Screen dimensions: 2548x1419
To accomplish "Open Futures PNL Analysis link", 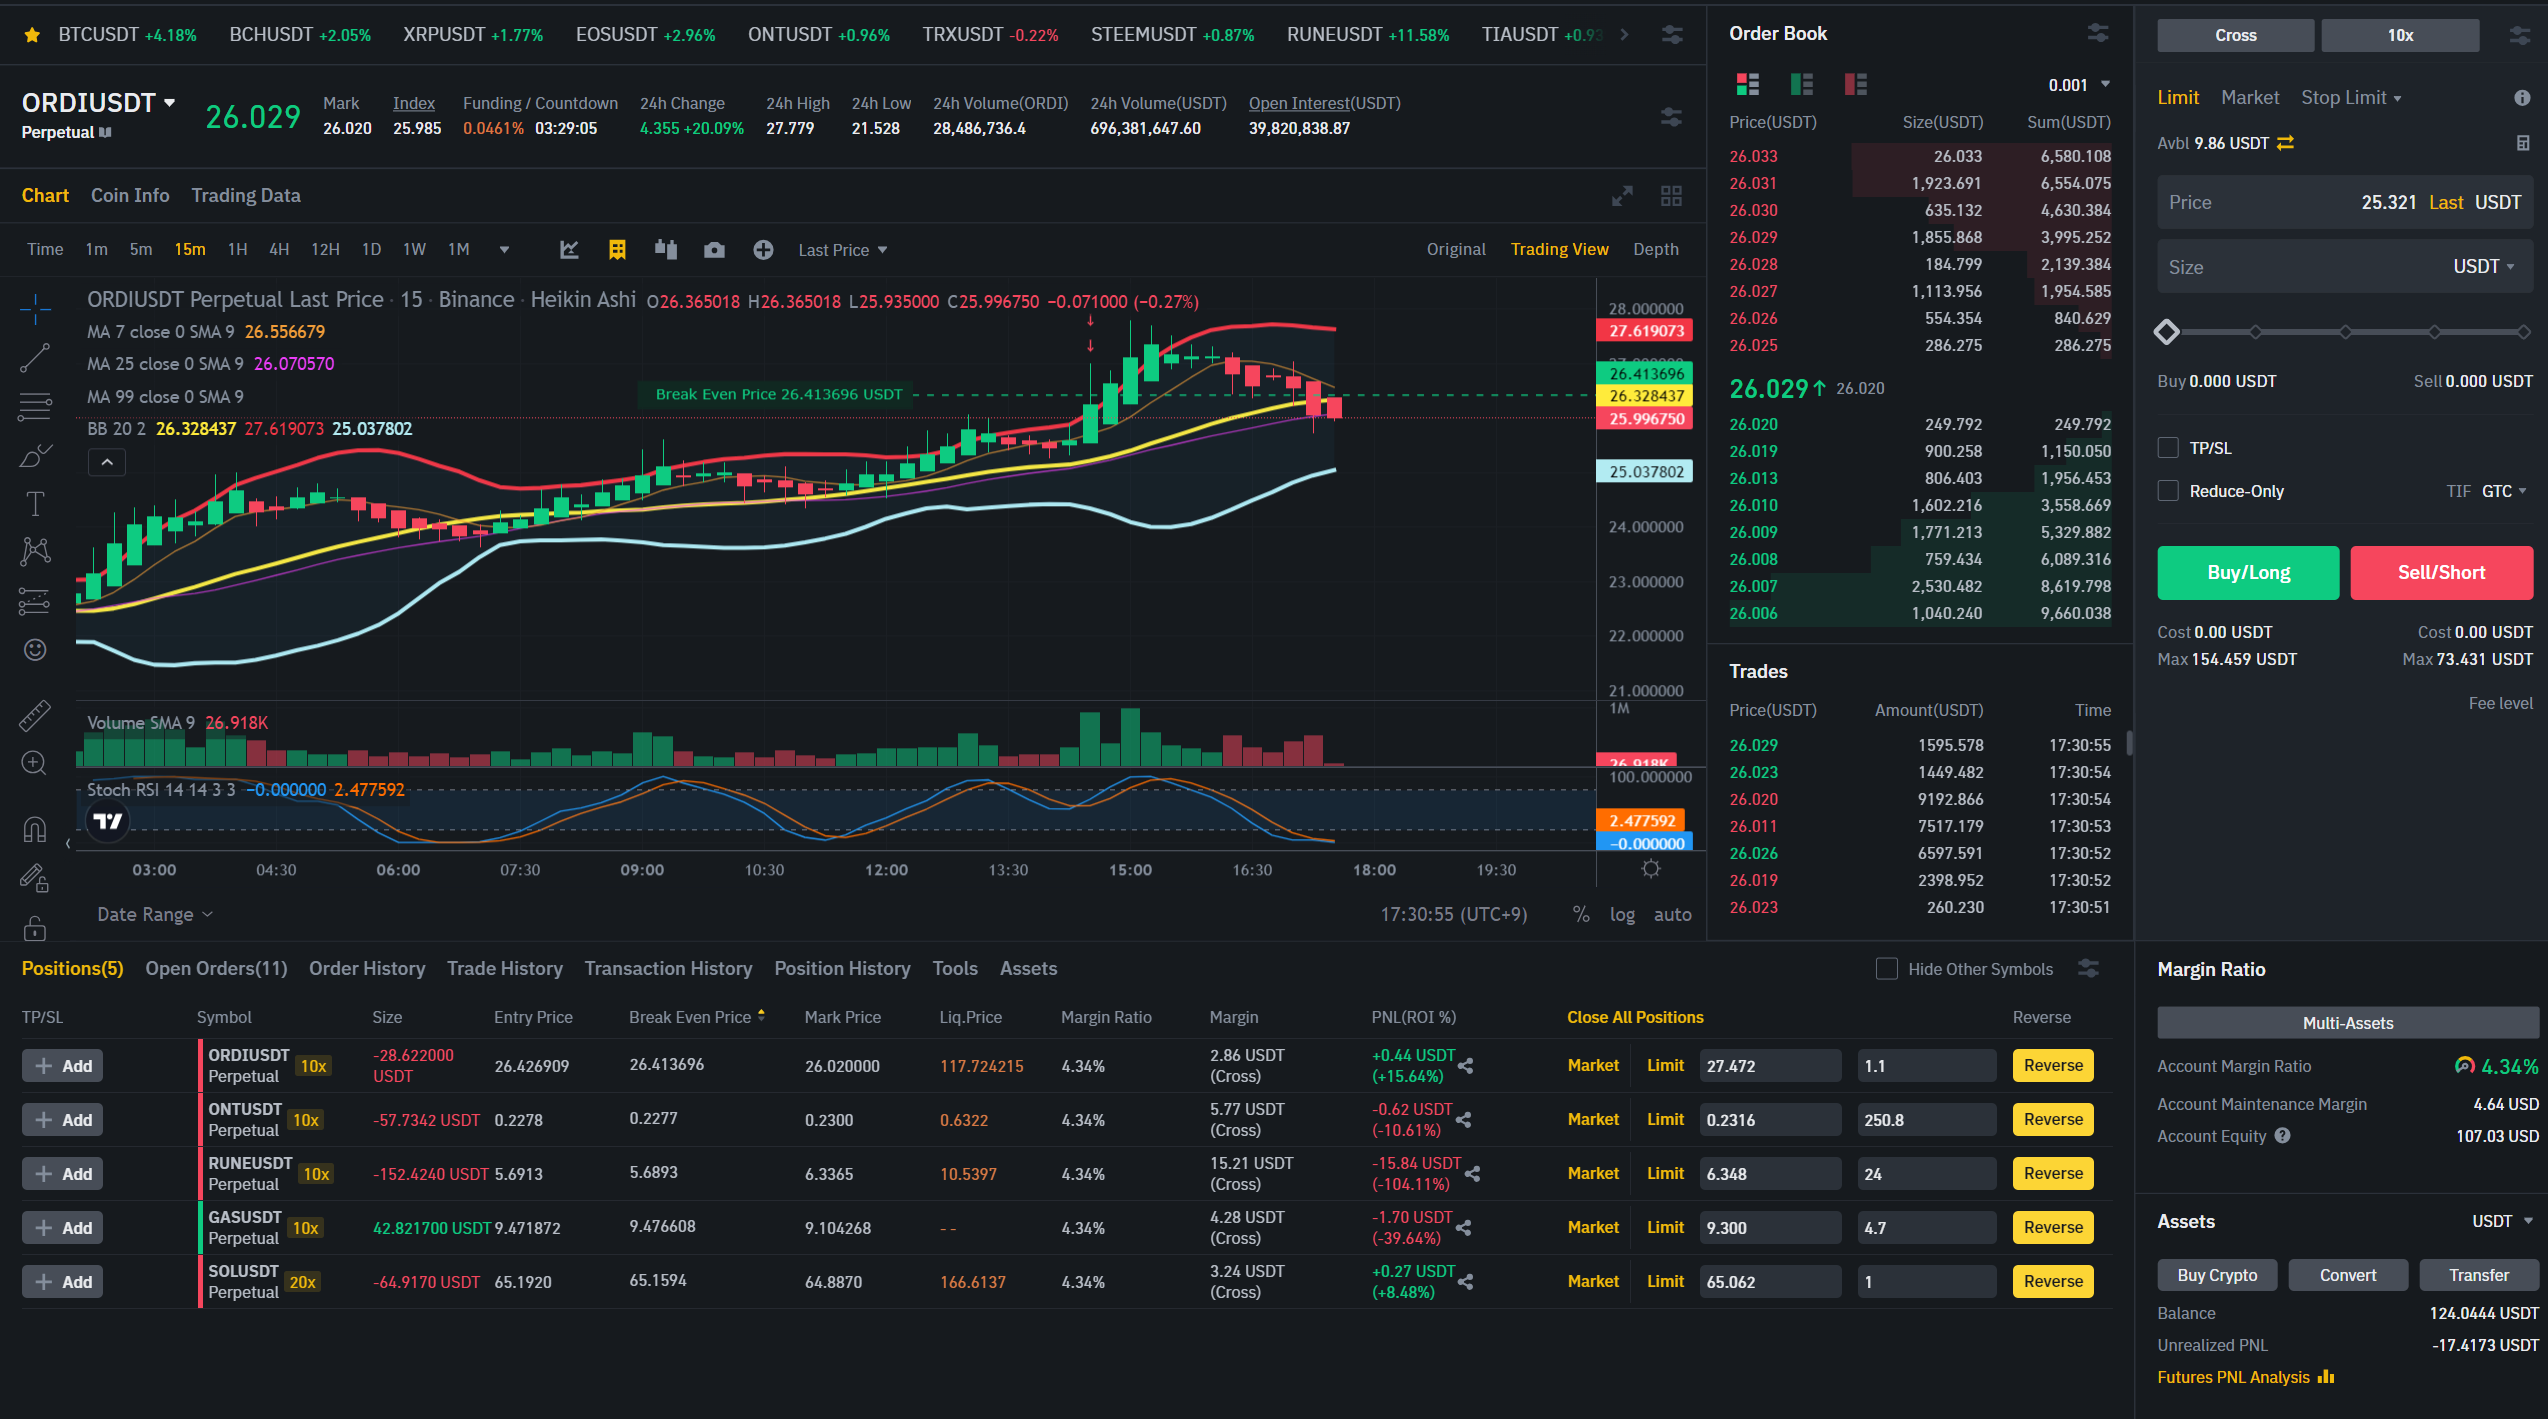I will [x=2245, y=1377].
